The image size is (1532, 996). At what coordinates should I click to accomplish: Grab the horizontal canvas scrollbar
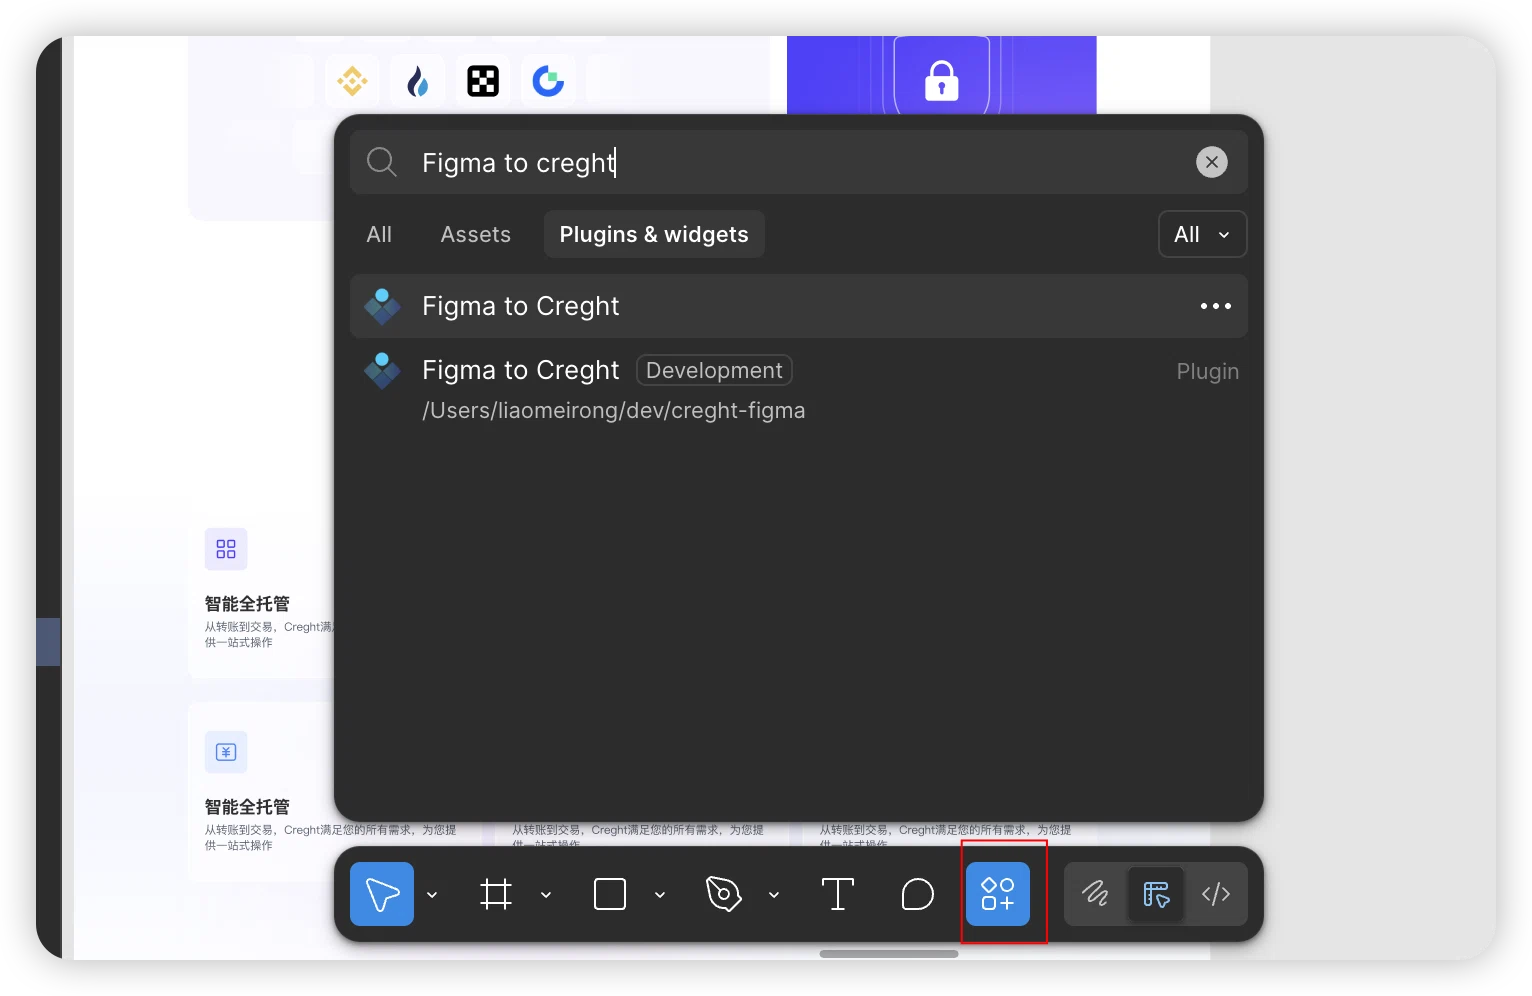pyautogui.click(x=889, y=954)
